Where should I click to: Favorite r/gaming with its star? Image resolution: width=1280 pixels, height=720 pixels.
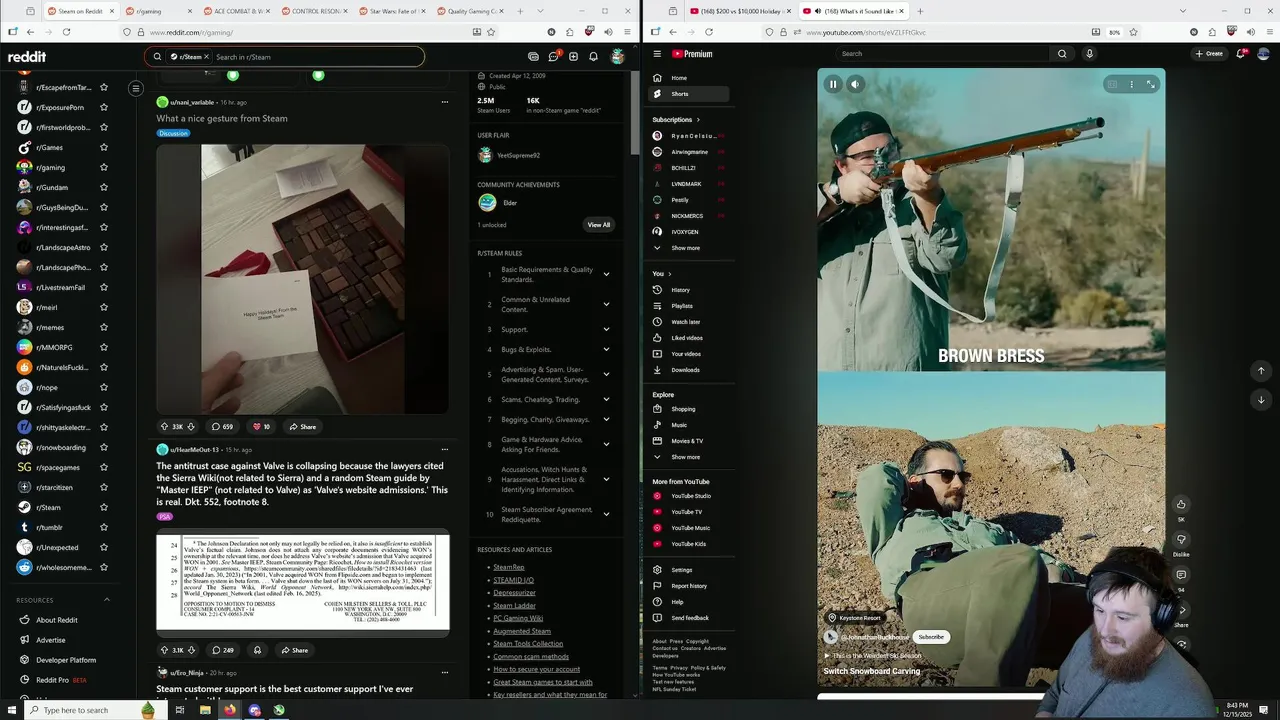[x=103, y=168]
